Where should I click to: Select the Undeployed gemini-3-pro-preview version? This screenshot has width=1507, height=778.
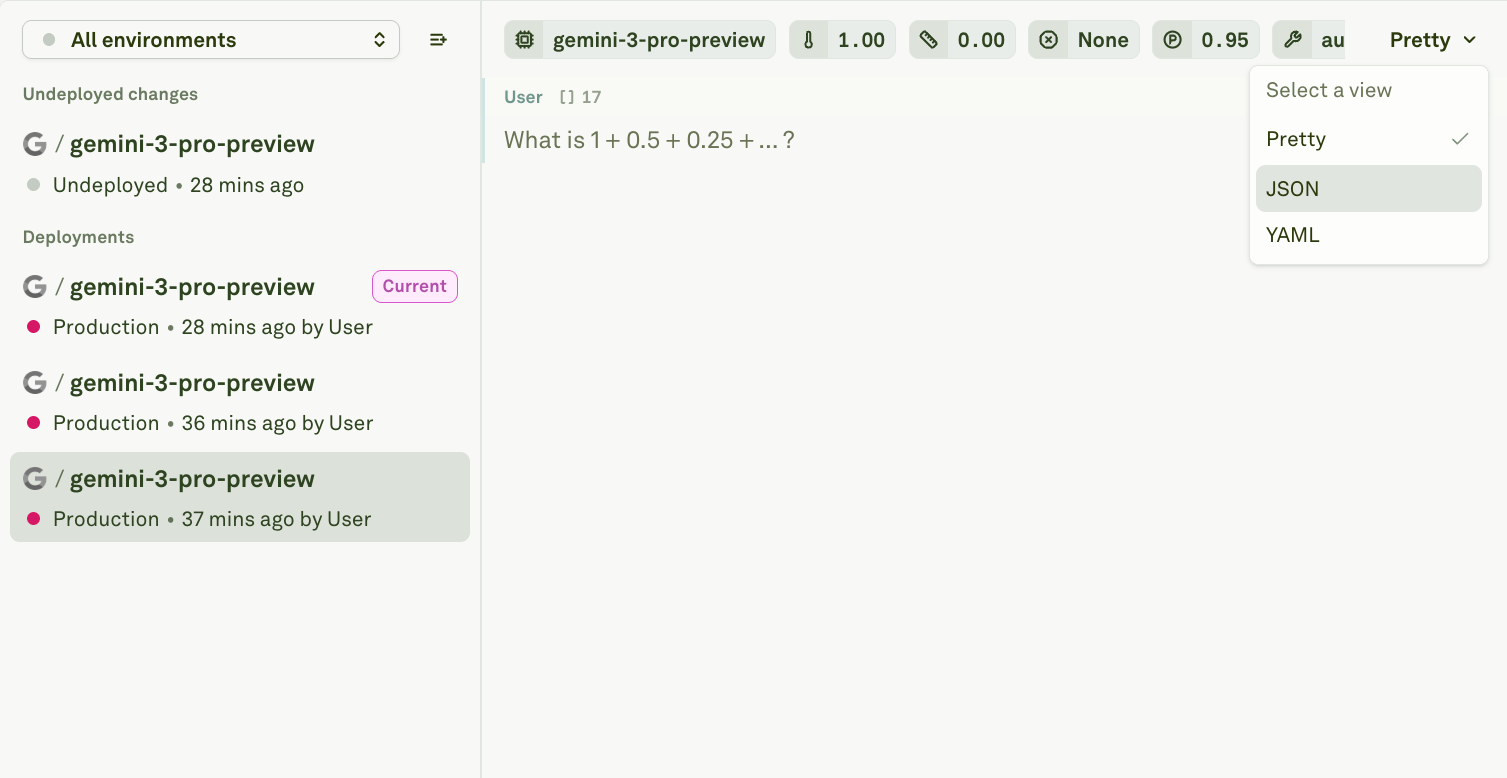click(x=240, y=164)
